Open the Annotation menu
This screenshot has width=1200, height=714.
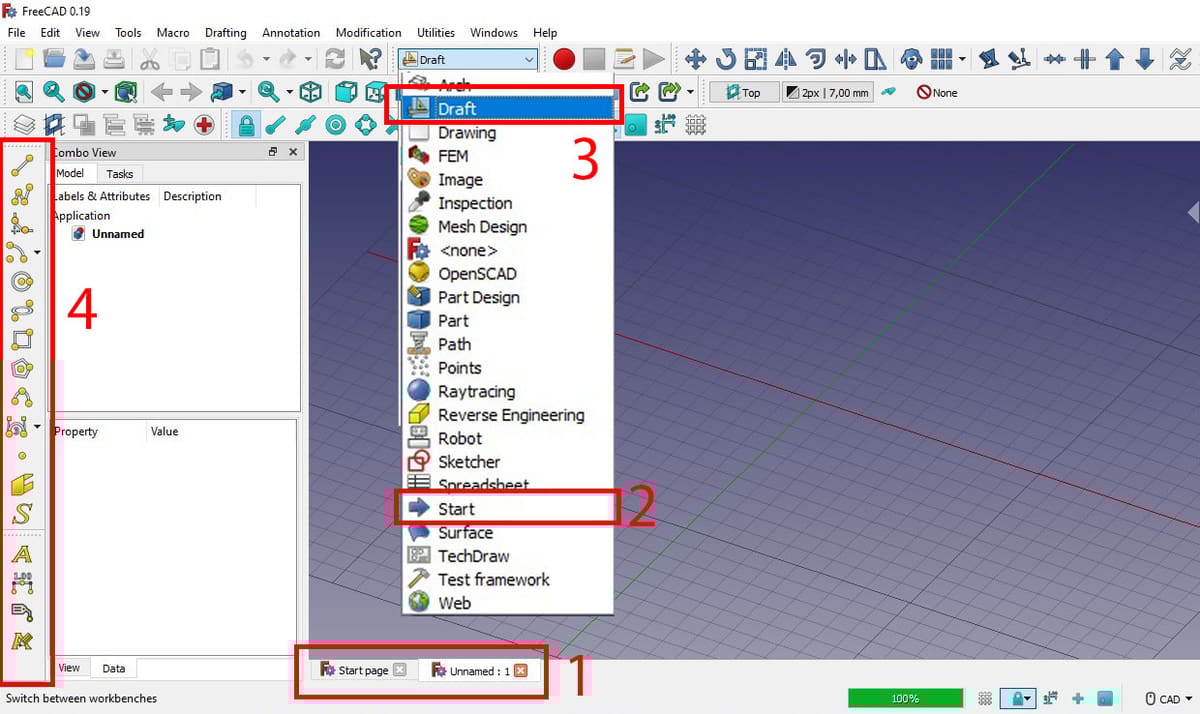click(x=291, y=33)
